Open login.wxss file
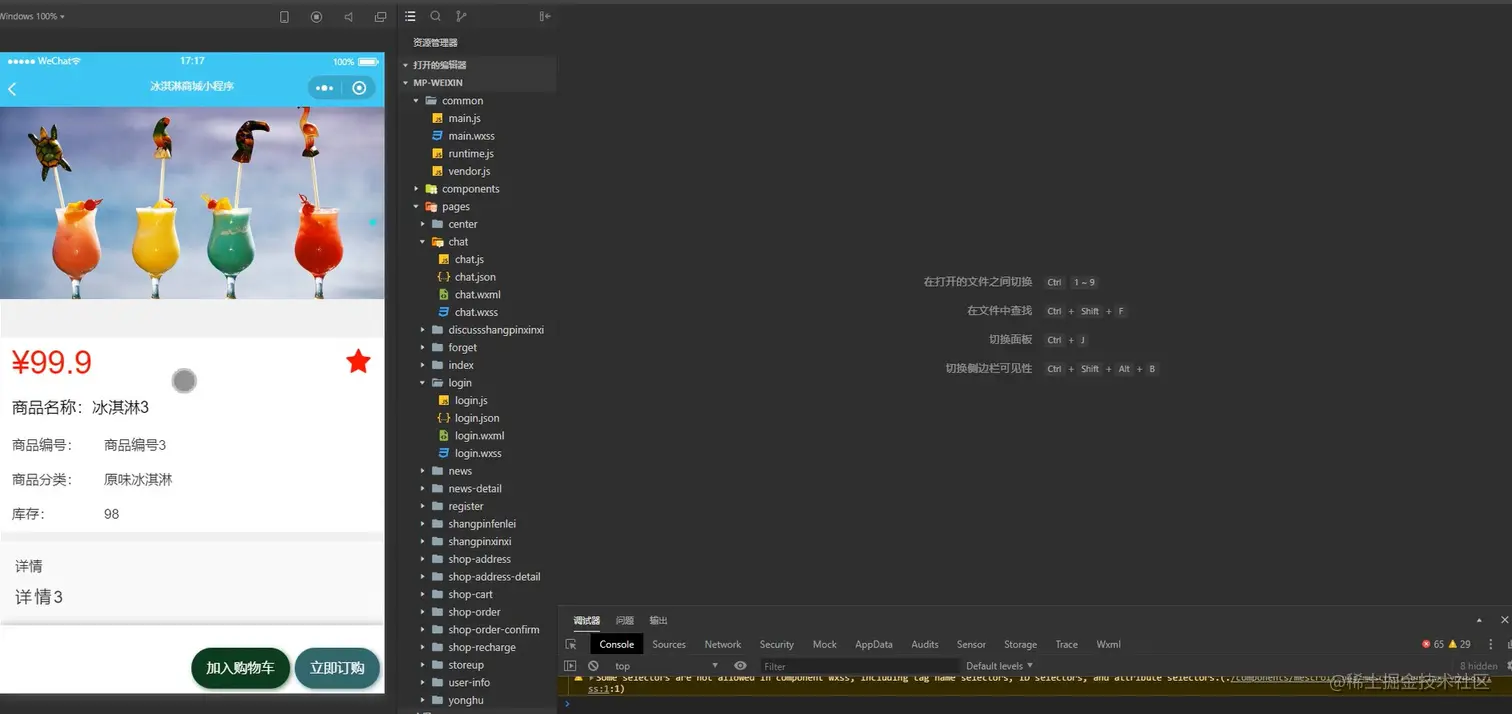Image resolution: width=1512 pixels, height=714 pixels. point(478,453)
